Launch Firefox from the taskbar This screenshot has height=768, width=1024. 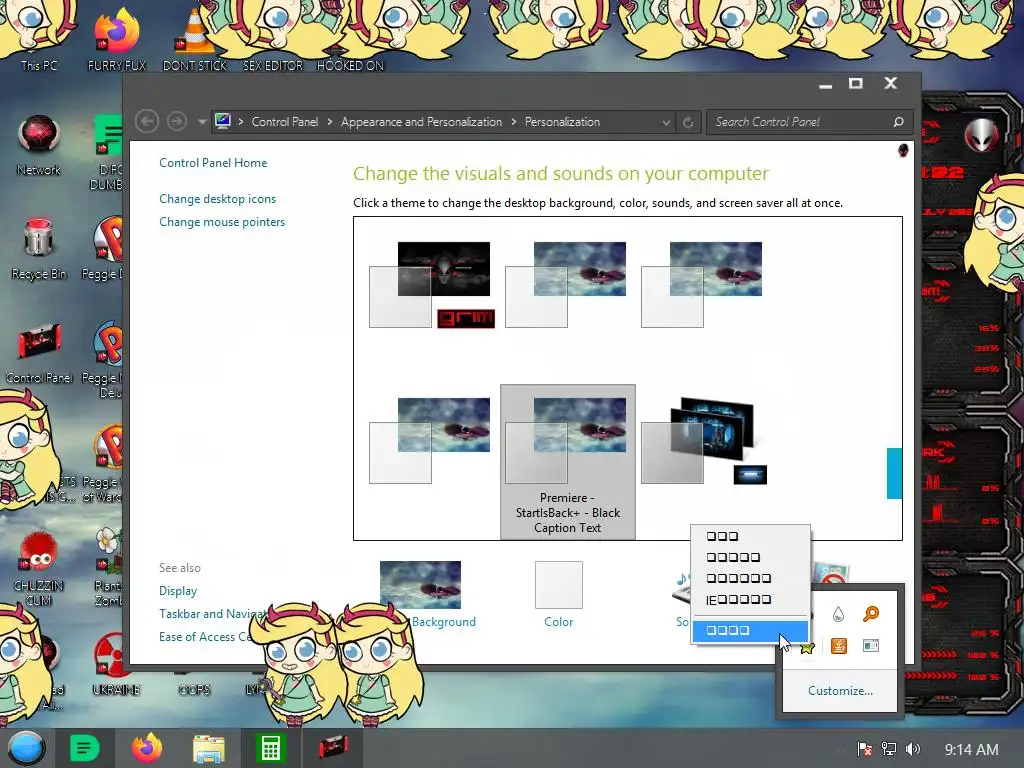coord(147,748)
